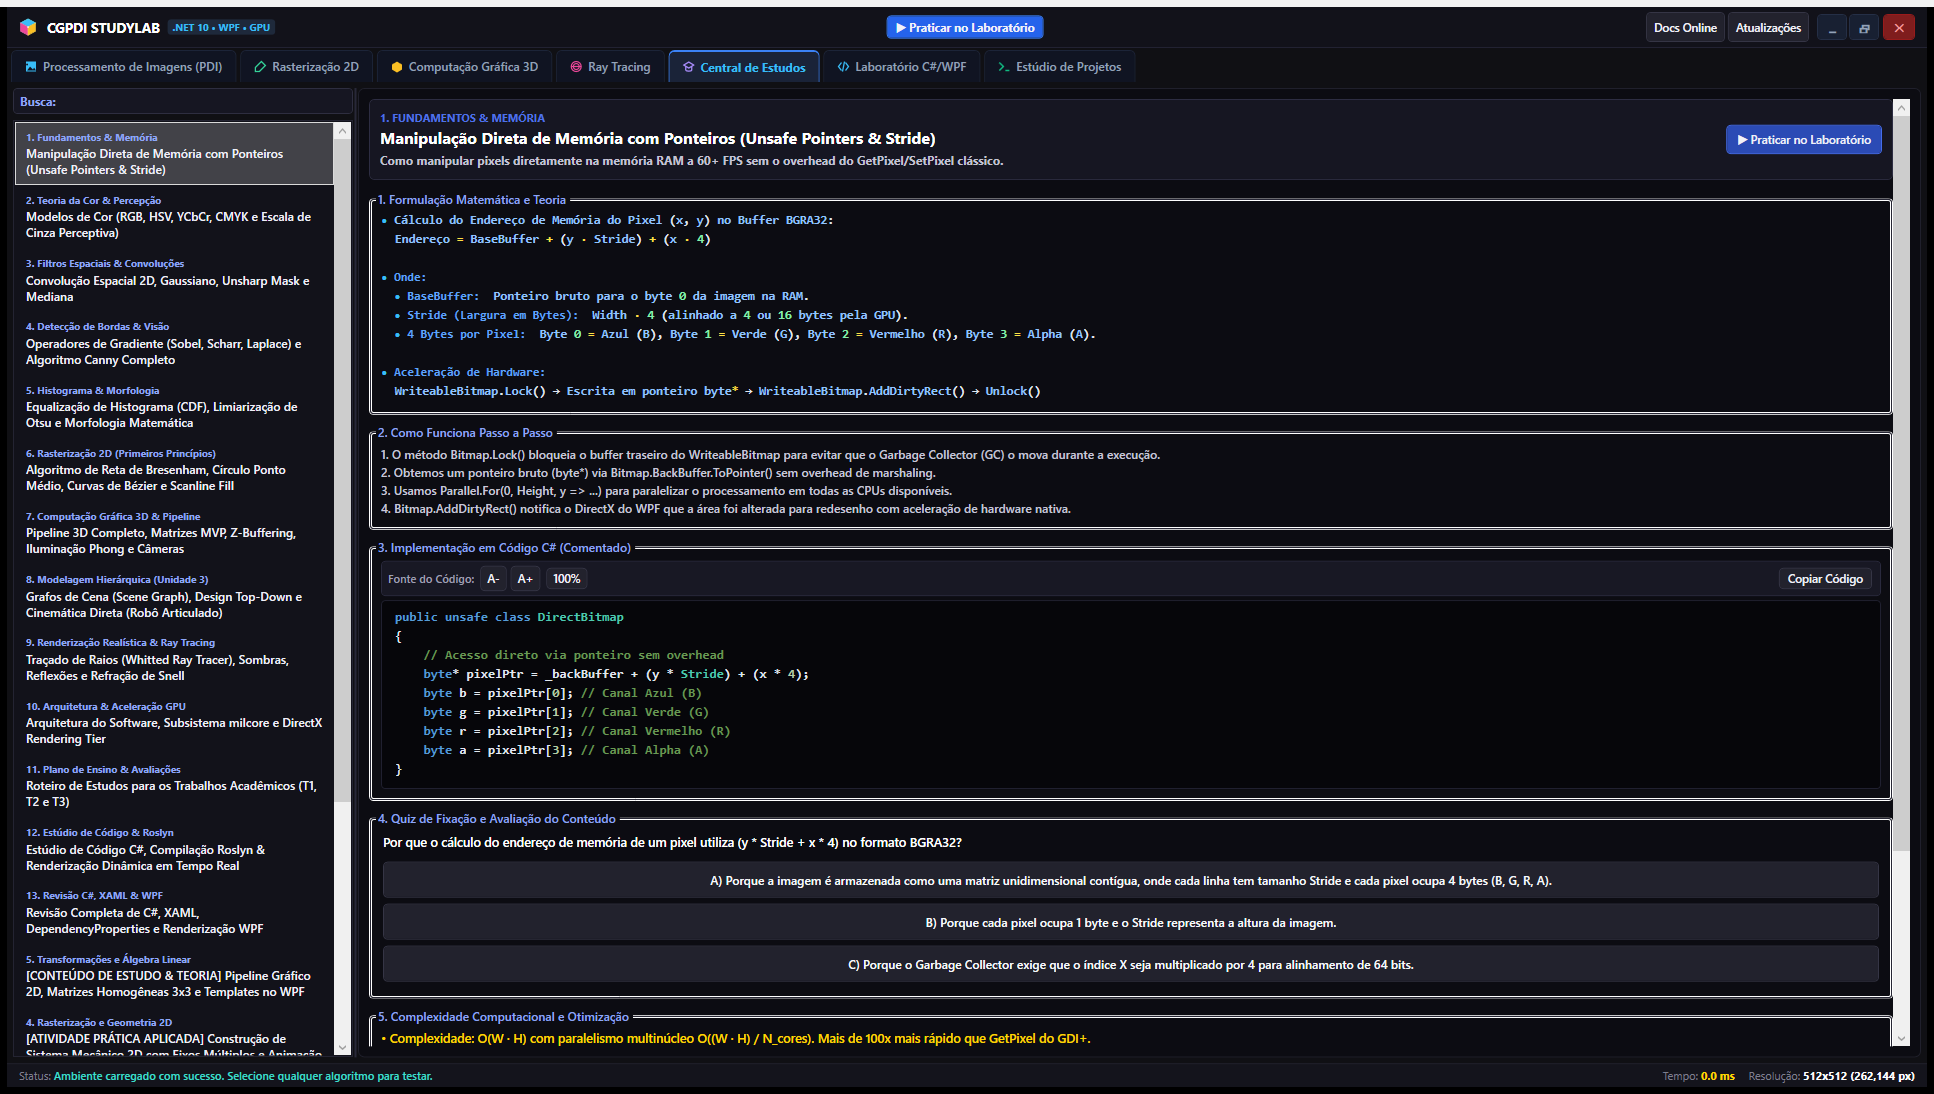Click content pane scrollbar down arrow
1934x1094 pixels.
1902,1039
